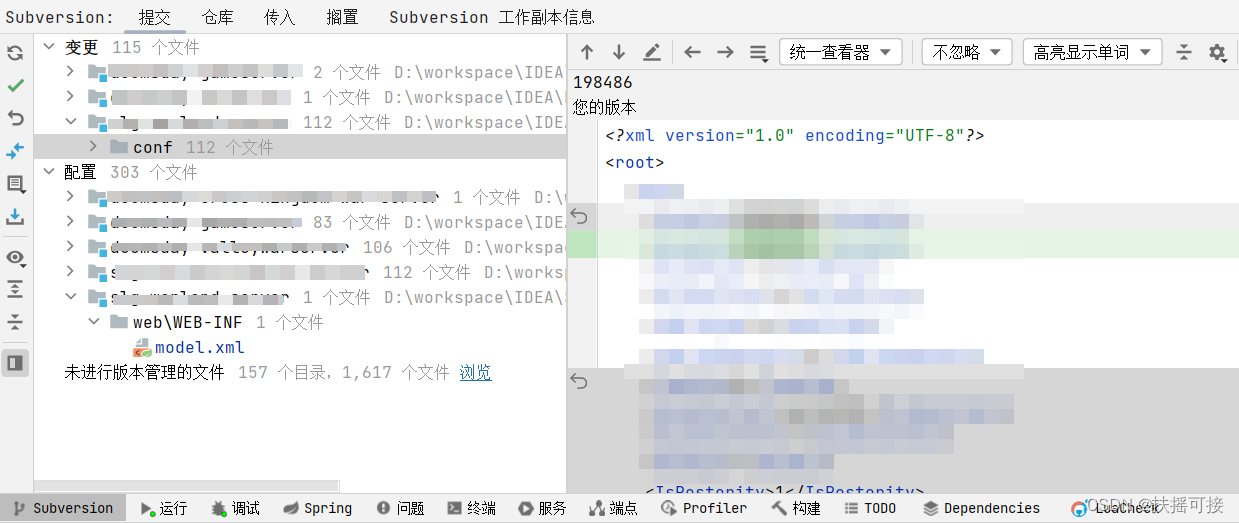
Task: Click the rollback (undo arrow) icon
Action: tap(15, 118)
